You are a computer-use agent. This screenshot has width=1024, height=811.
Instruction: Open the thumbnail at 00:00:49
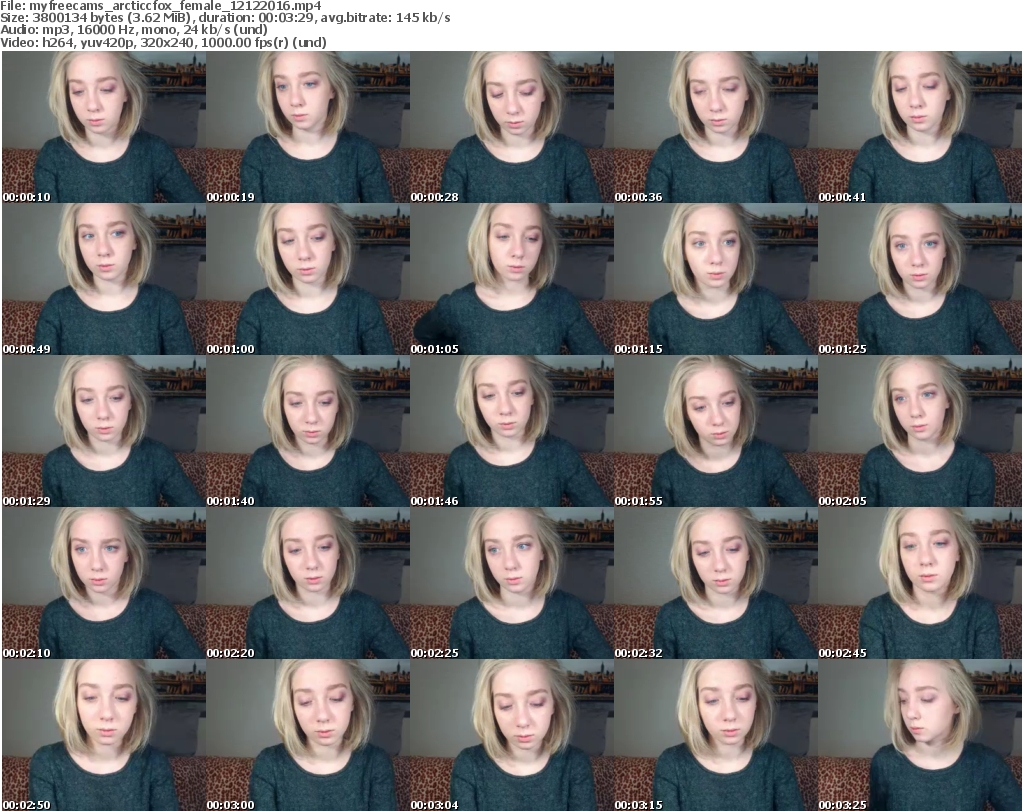[104, 279]
